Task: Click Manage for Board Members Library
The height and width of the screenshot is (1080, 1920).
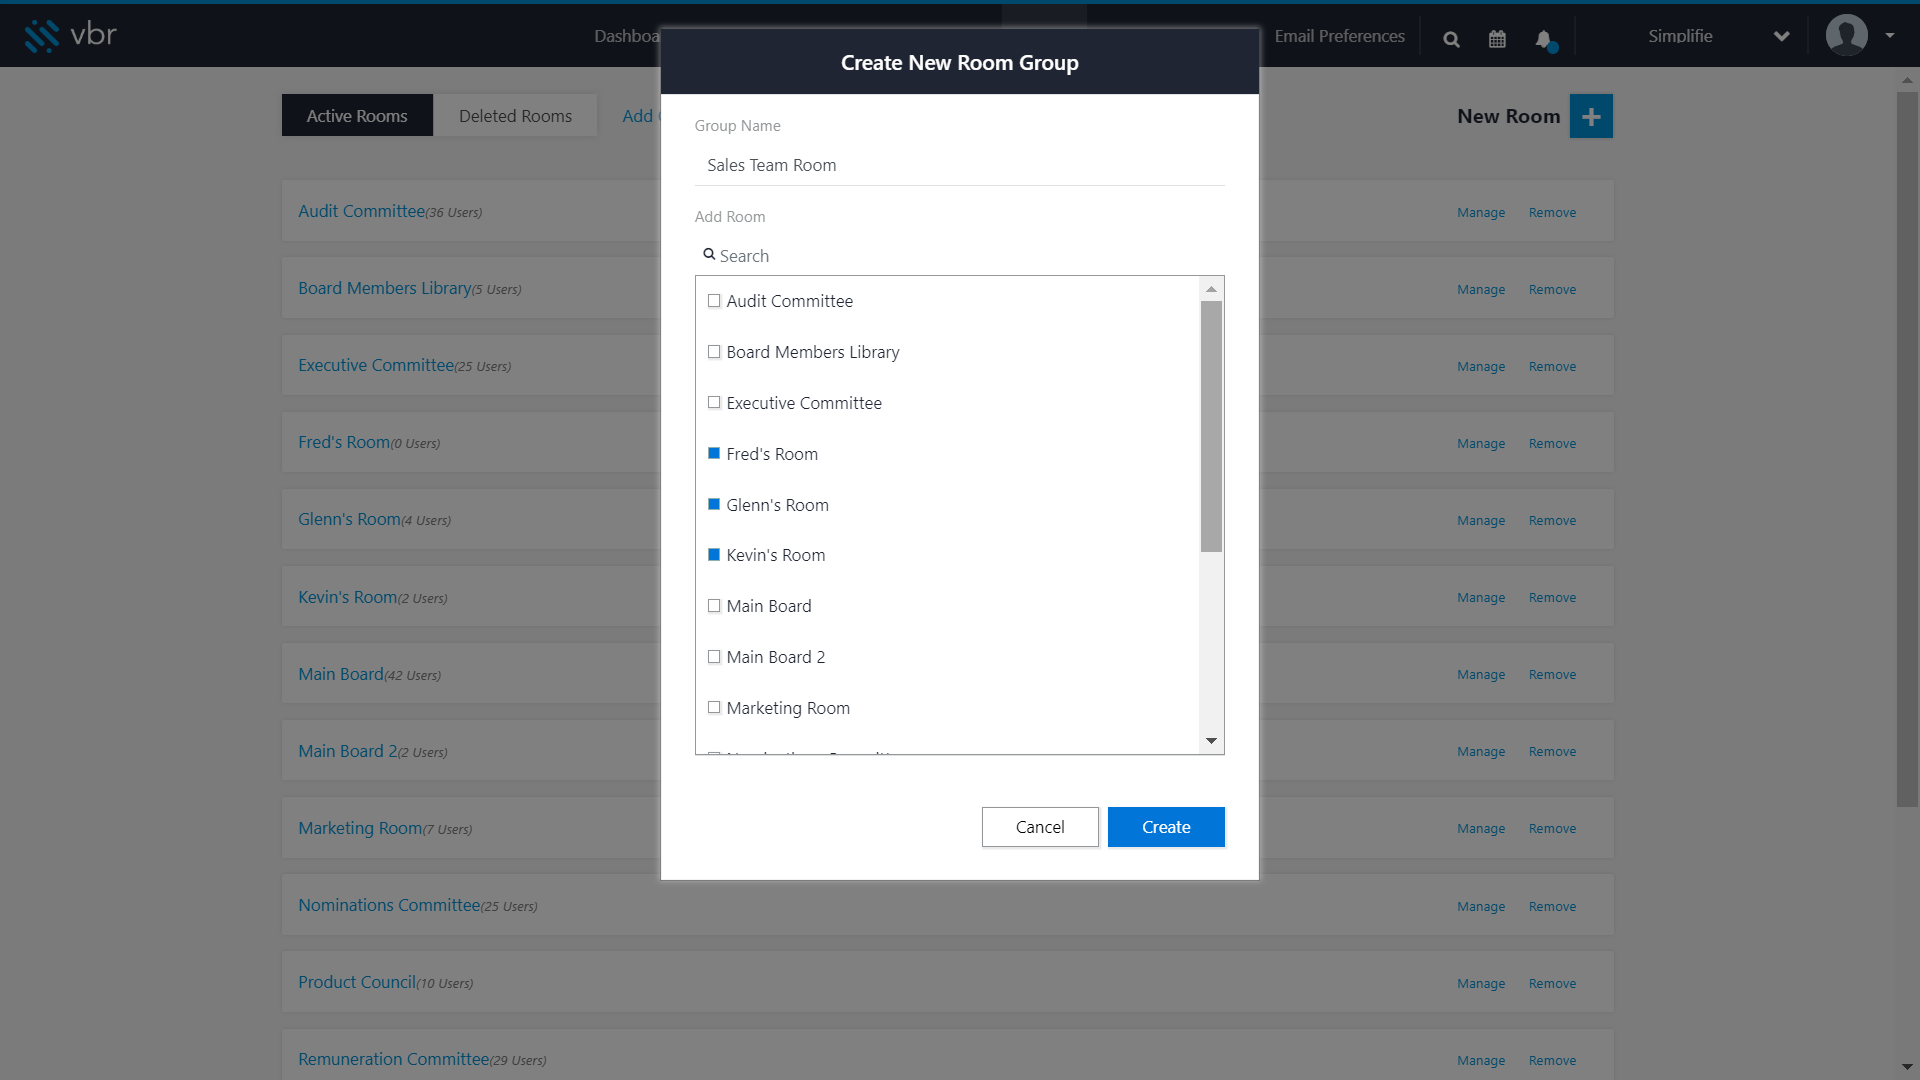Action: 1481,290
